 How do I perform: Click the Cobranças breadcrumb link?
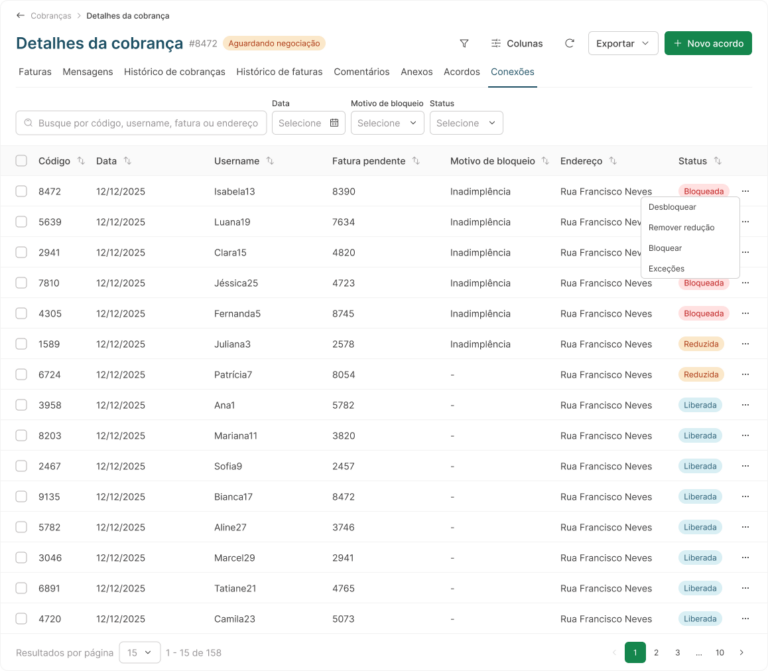tap(51, 16)
